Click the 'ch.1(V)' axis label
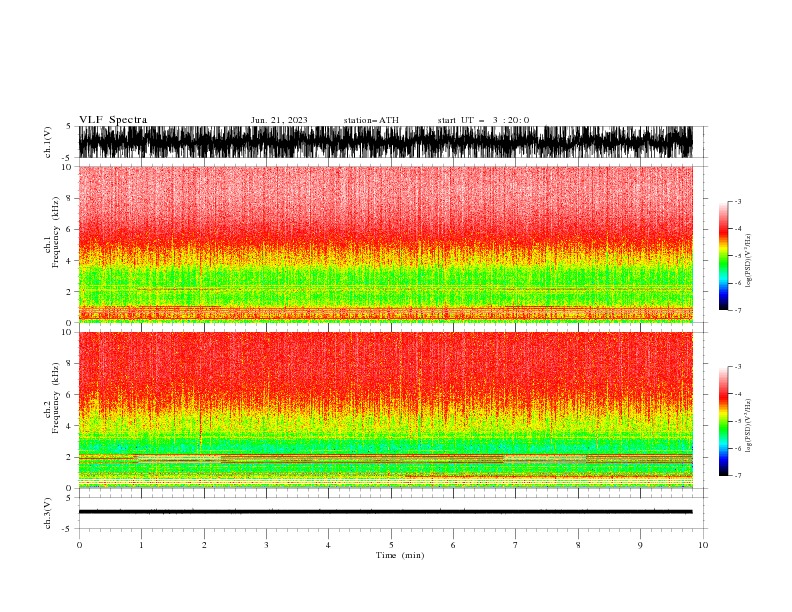 [x=48, y=142]
